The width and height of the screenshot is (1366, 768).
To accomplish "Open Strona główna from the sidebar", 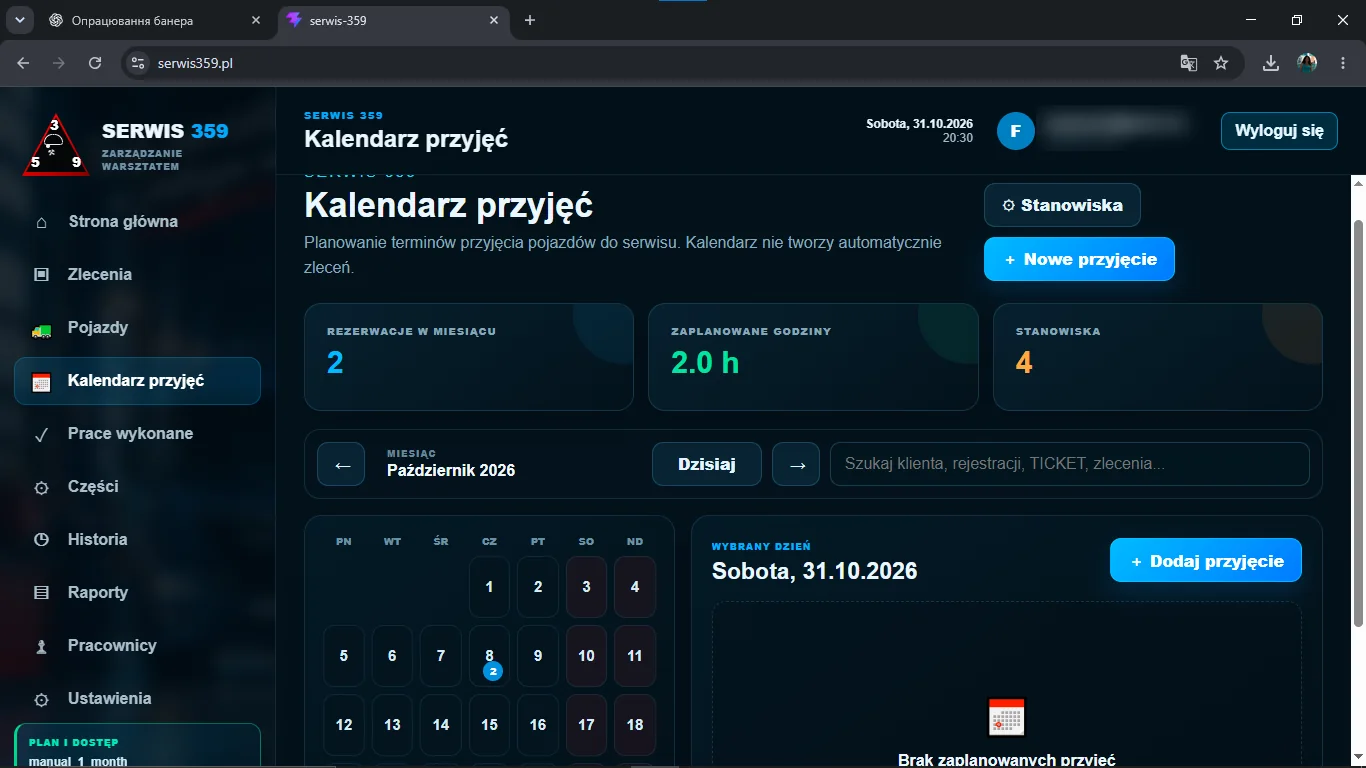I will (137, 222).
